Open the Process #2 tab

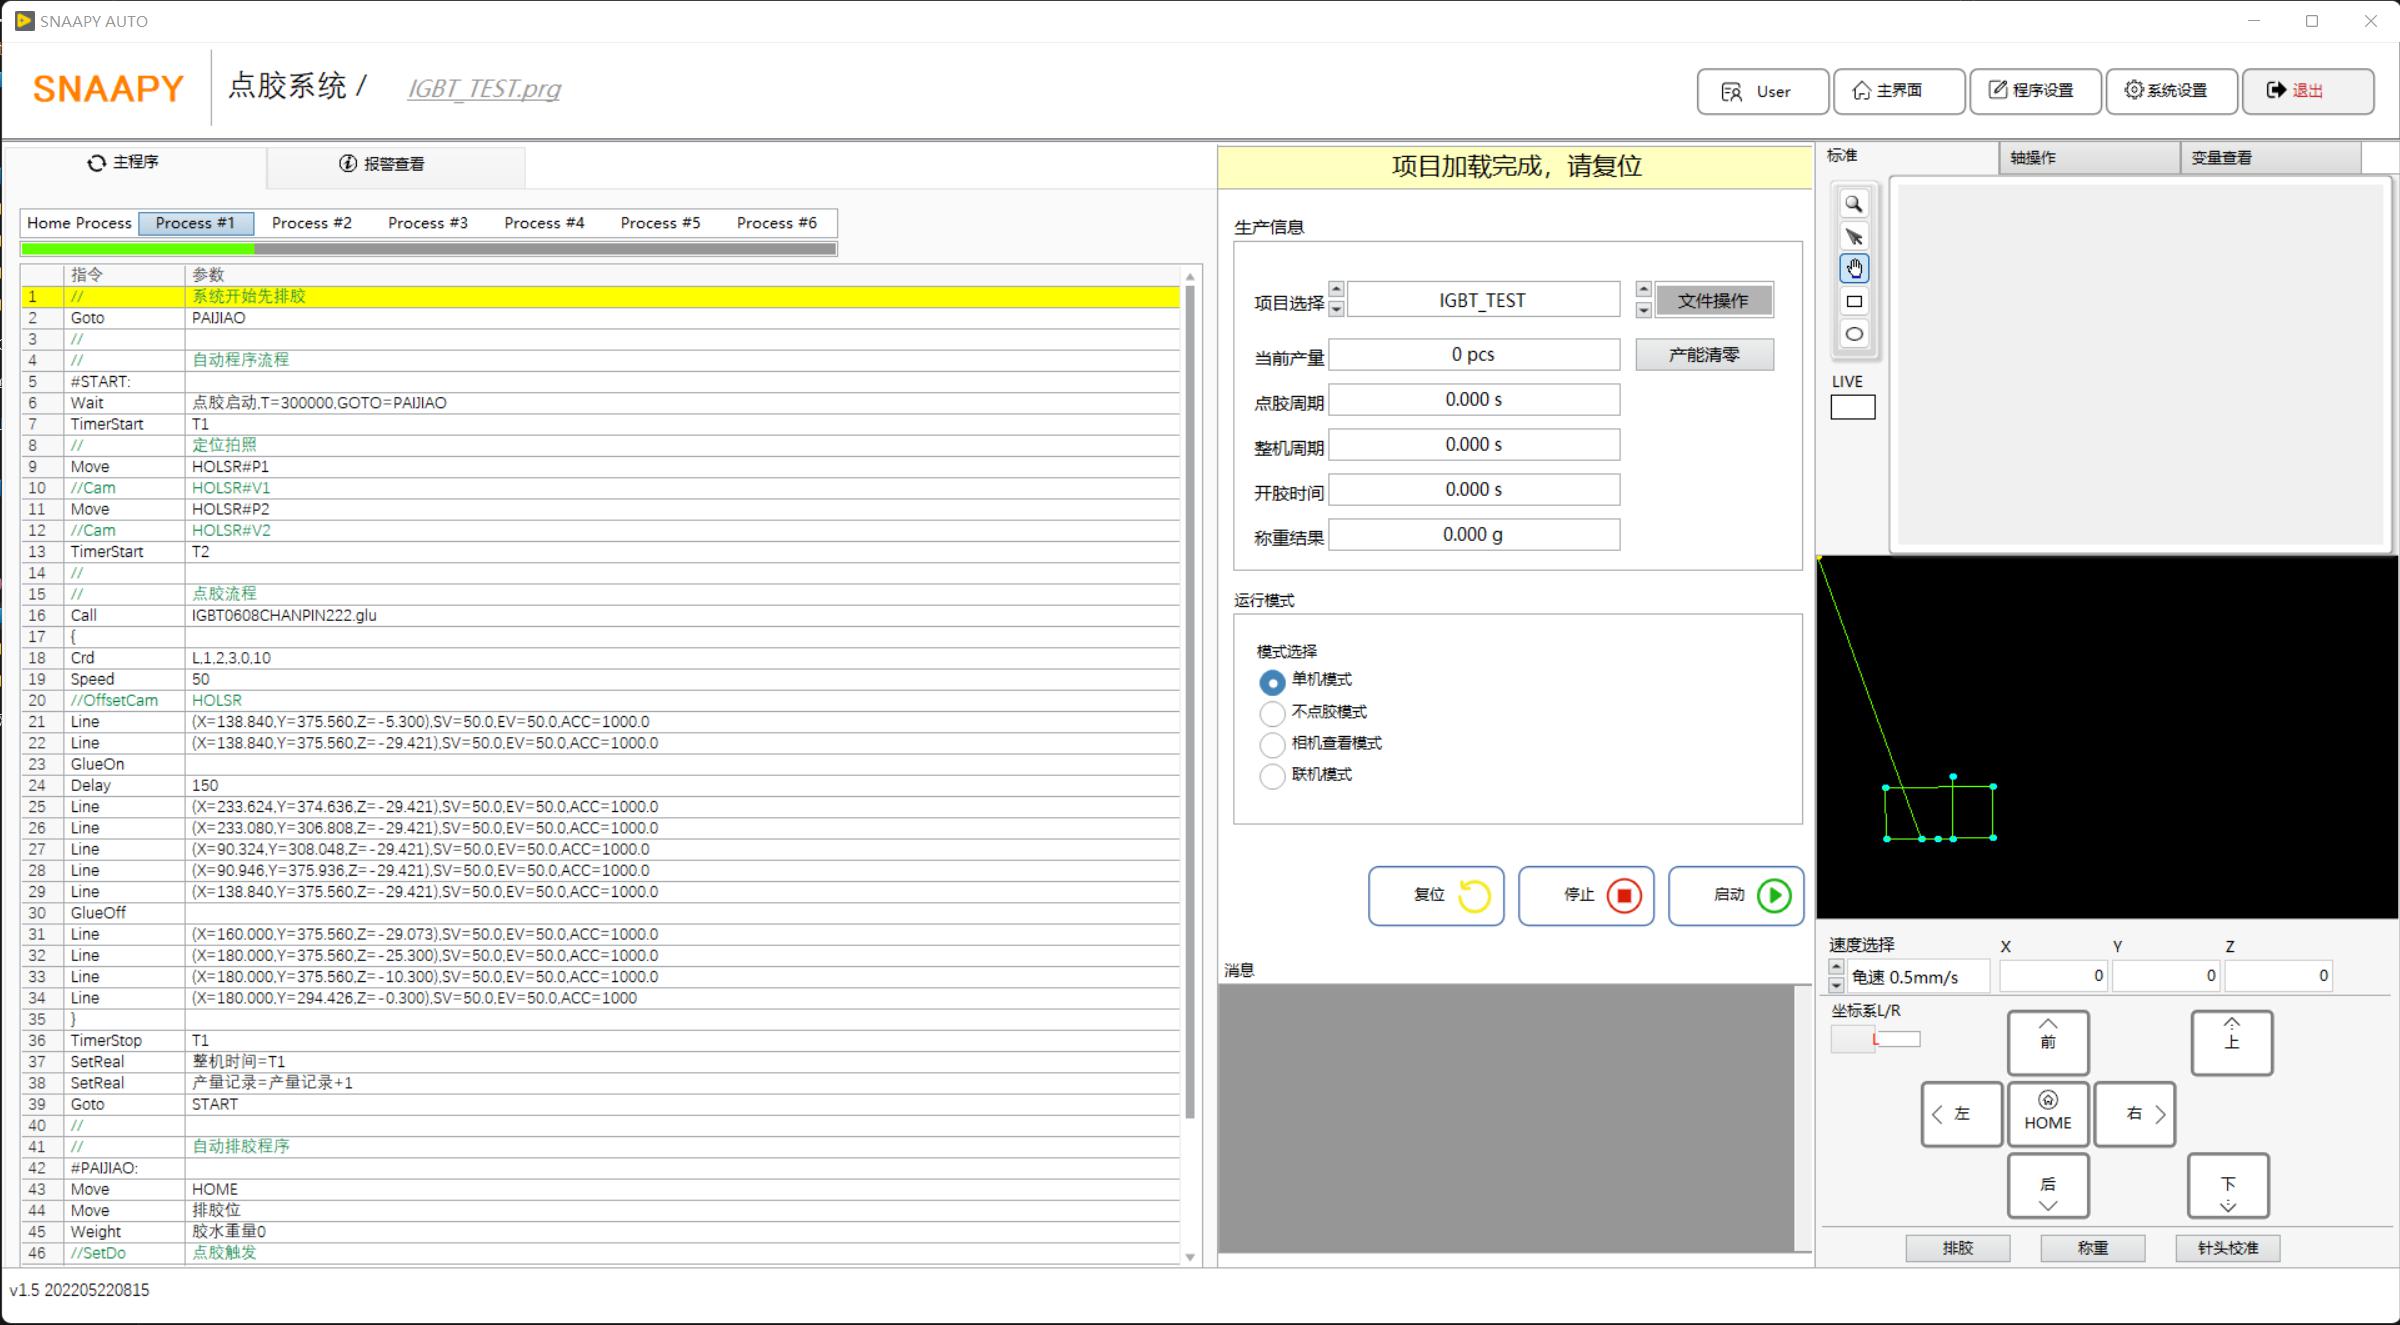click(311, 223)
